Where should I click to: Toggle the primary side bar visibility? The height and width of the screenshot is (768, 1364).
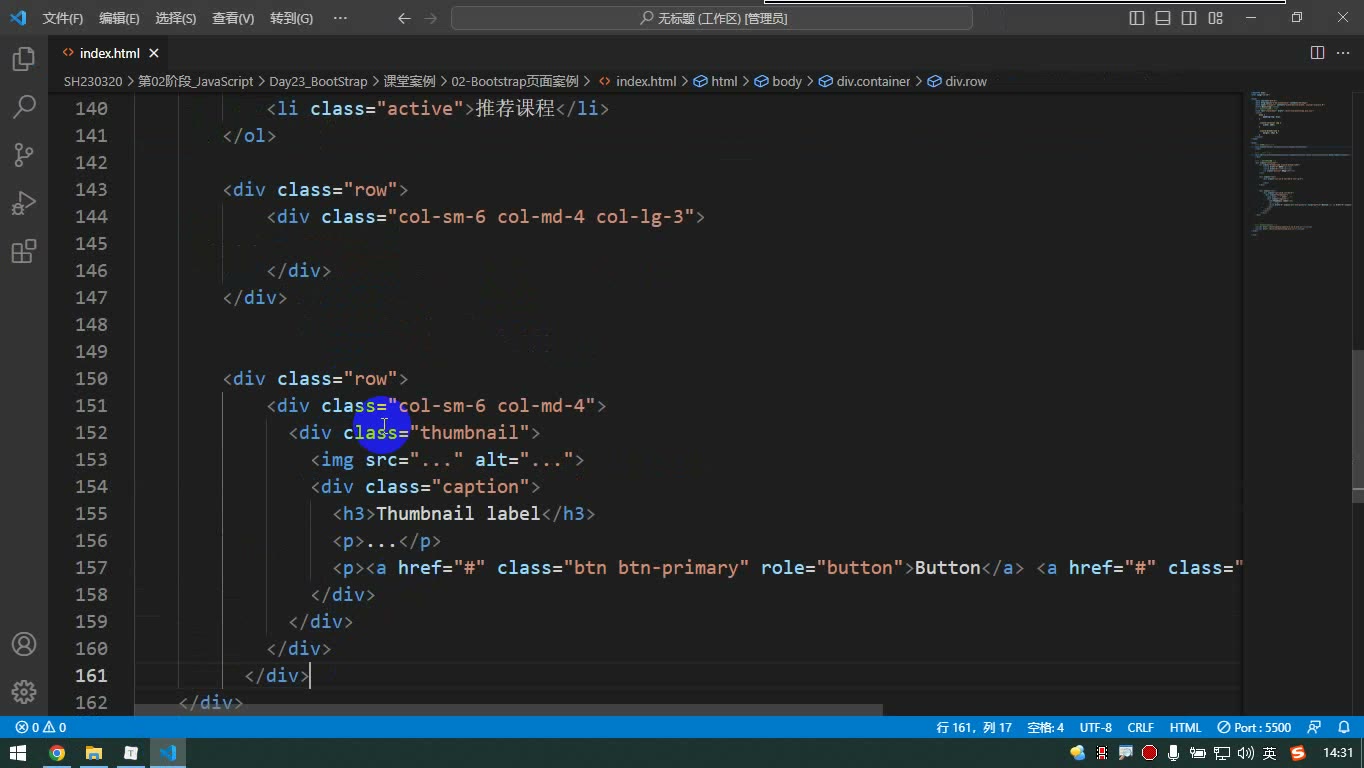tap(1137, 18)
